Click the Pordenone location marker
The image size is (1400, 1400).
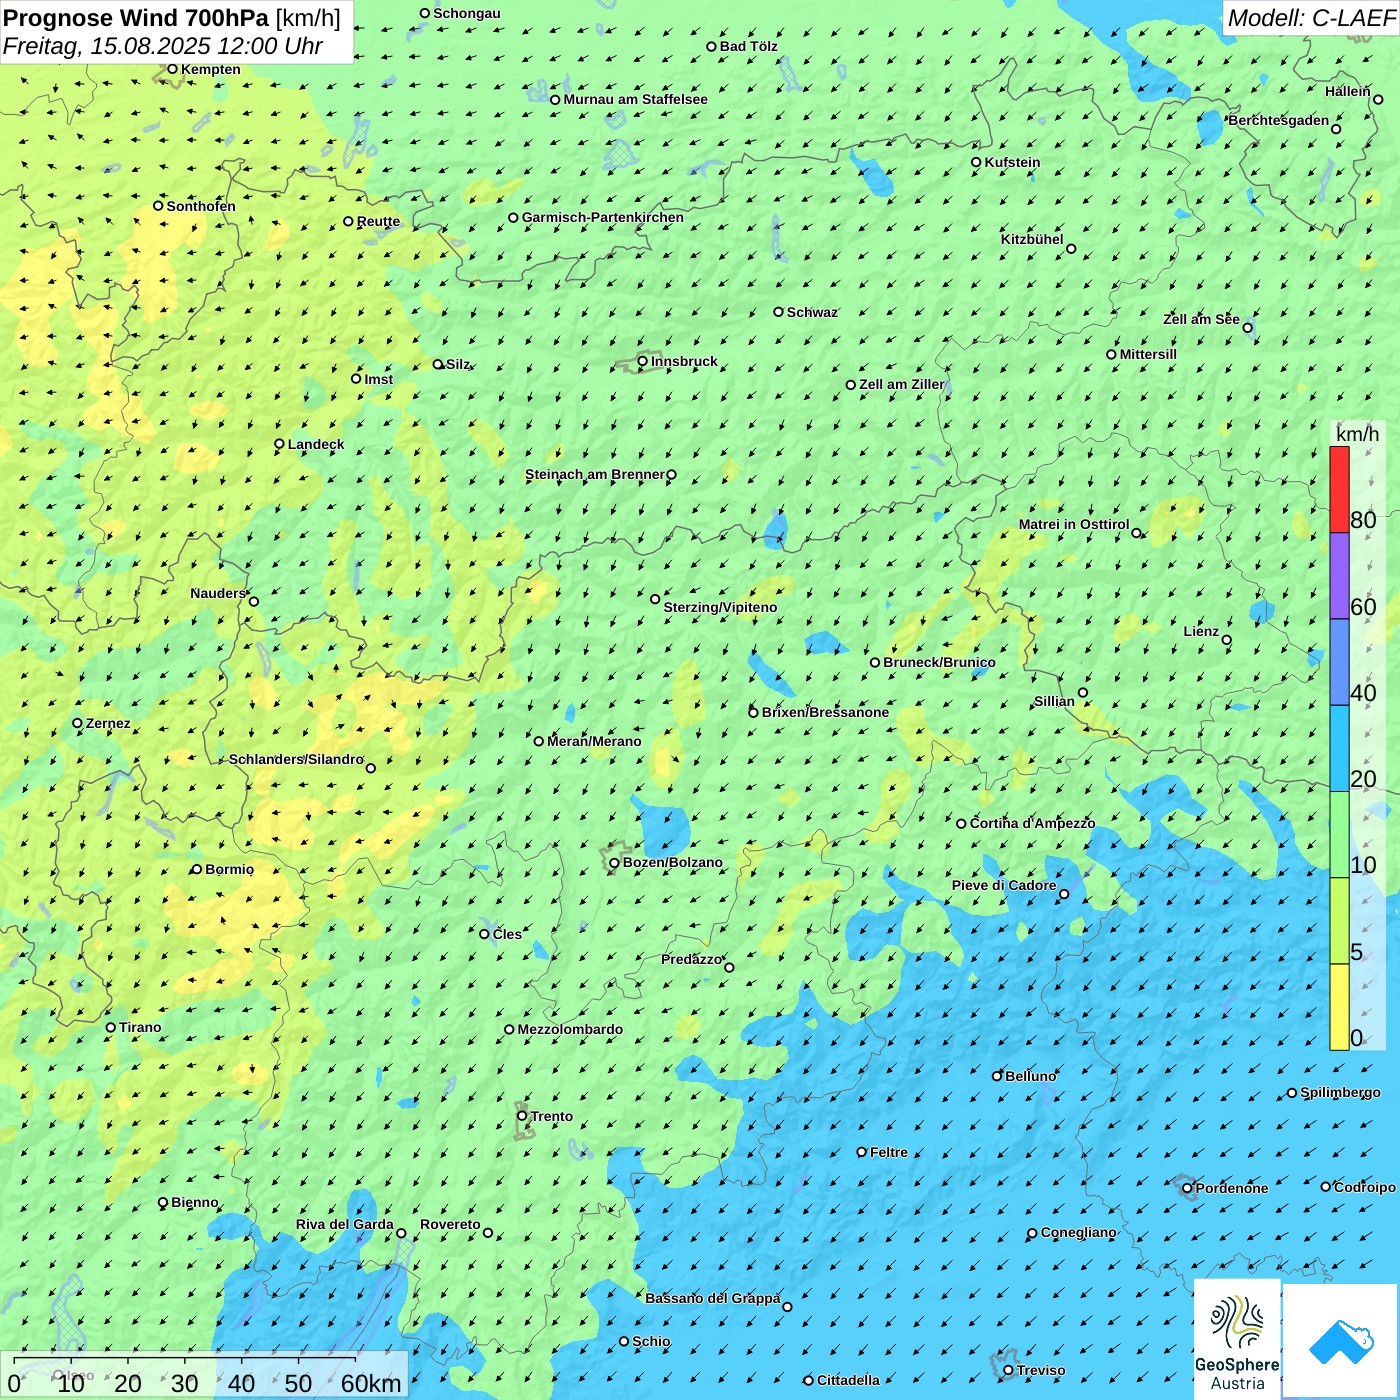click(1187, 1188)
